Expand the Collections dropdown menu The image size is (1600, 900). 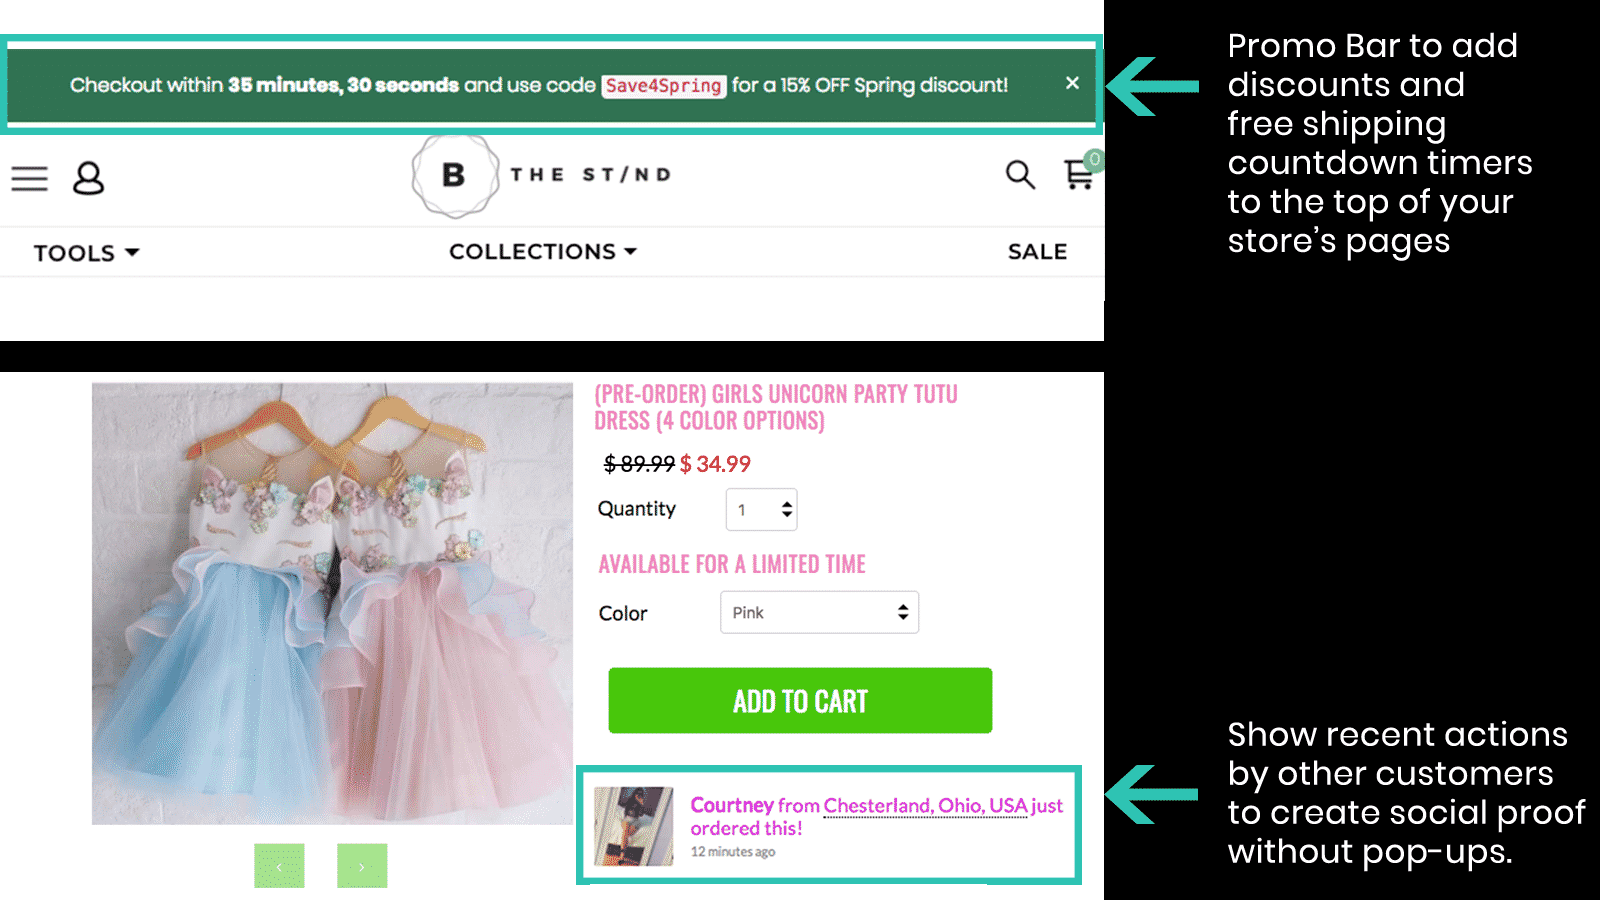point(542,252)
